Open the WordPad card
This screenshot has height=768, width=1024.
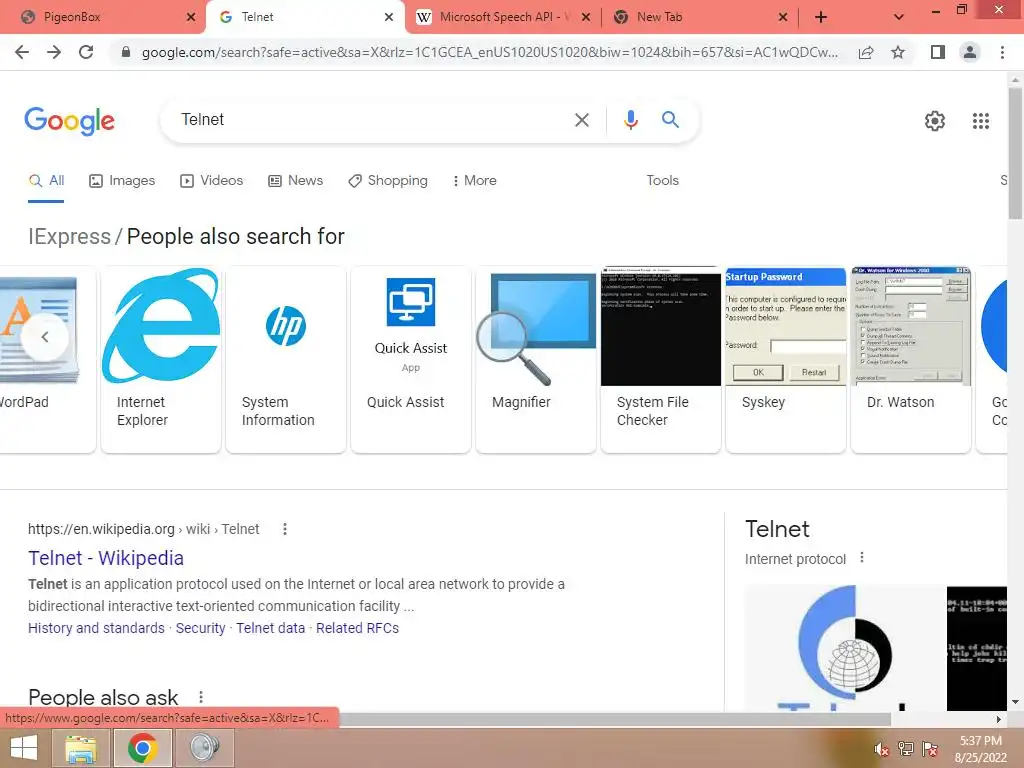48,359
